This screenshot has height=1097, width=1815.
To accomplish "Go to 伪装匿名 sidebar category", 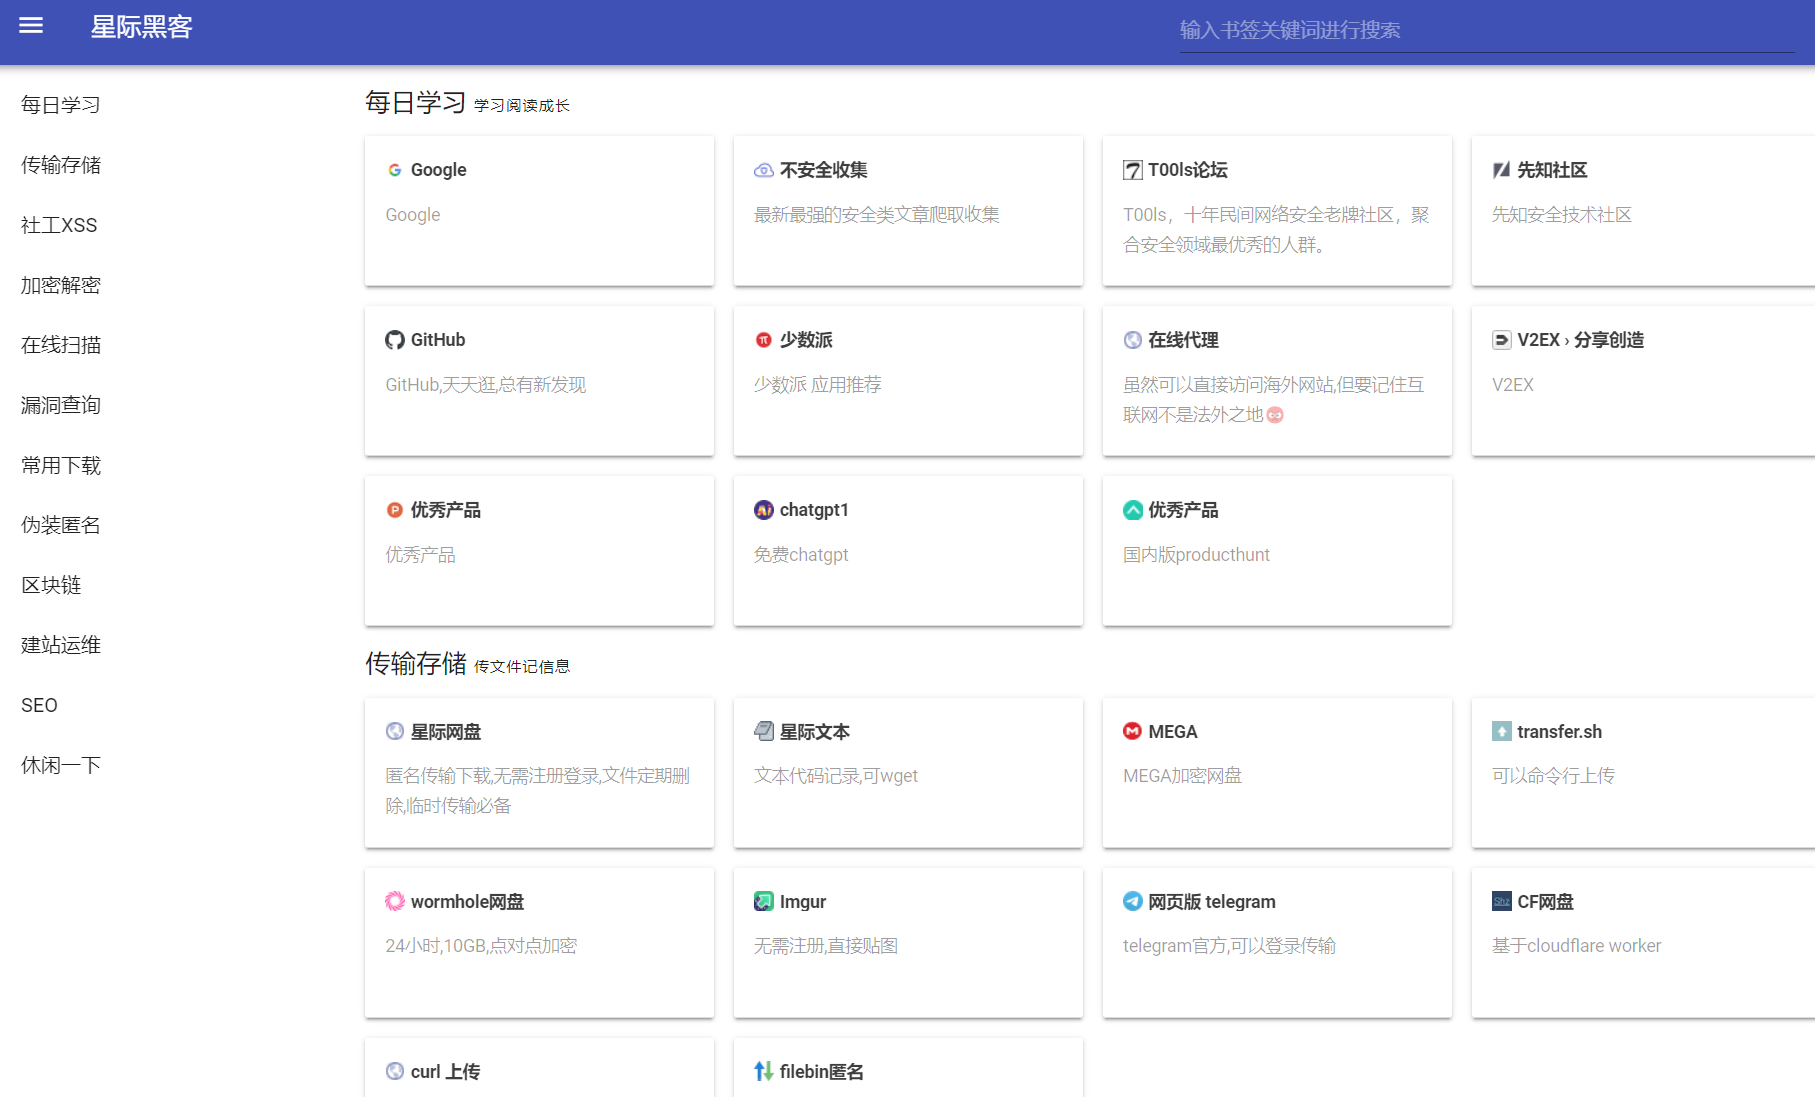I will tap(61, 525).
